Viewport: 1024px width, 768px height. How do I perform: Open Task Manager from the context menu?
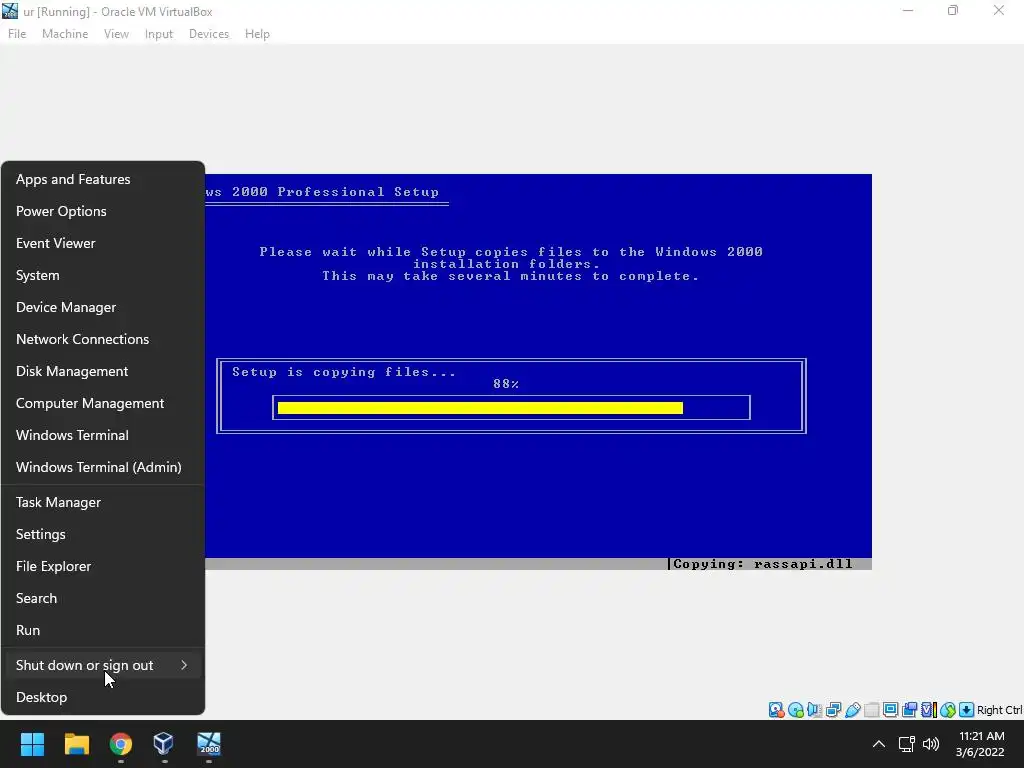coord(103,502)
